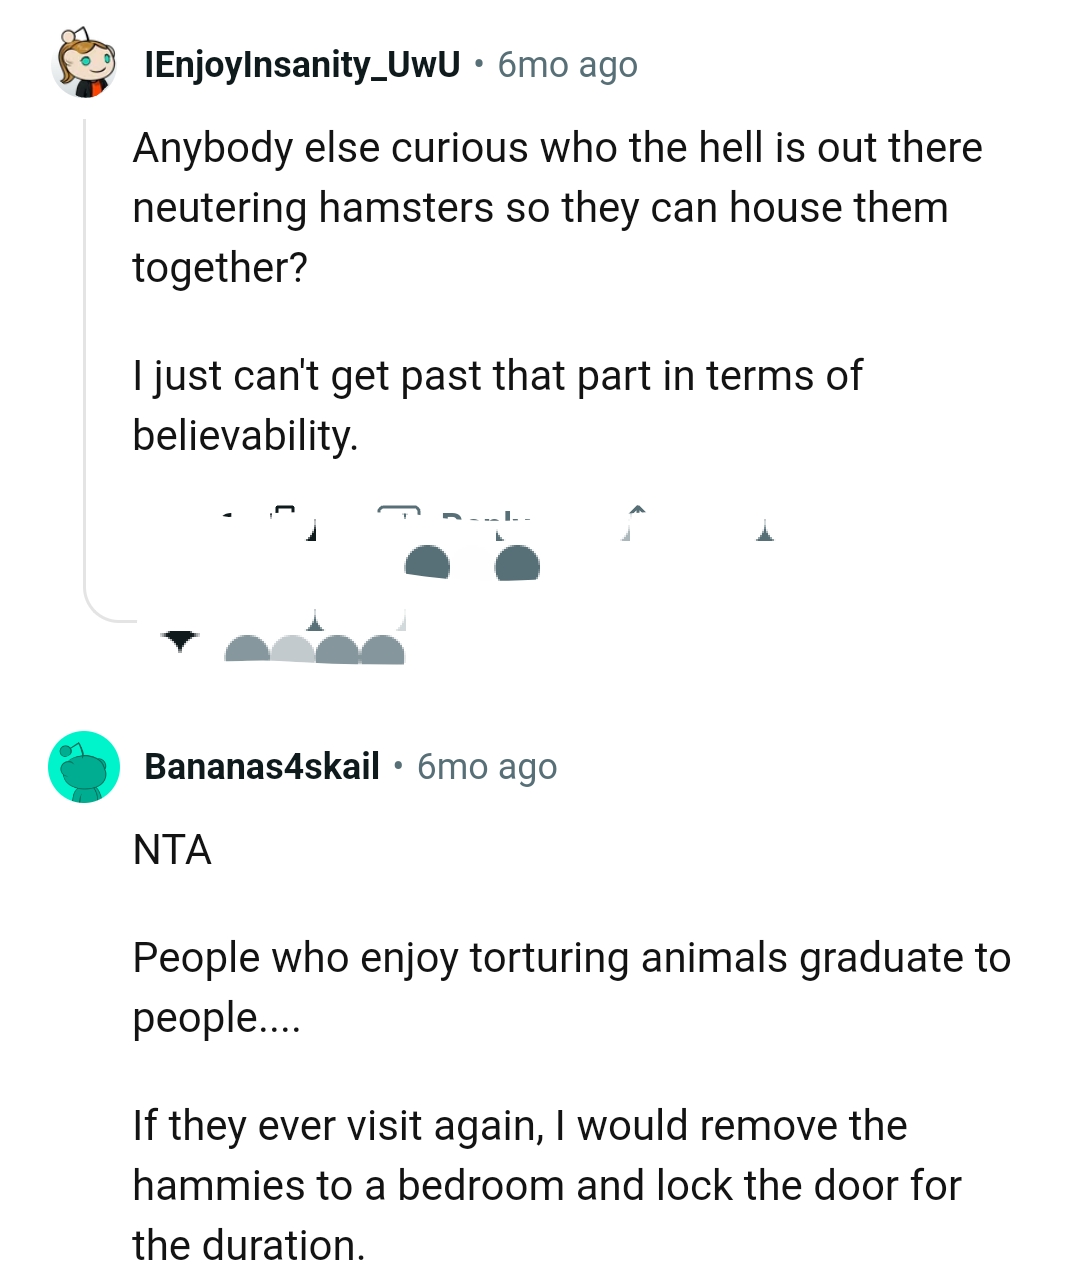Click "6mo ago" beside Bananas4skail
The height and width of the screenshot is (1287, 1080).
point(487,767)
